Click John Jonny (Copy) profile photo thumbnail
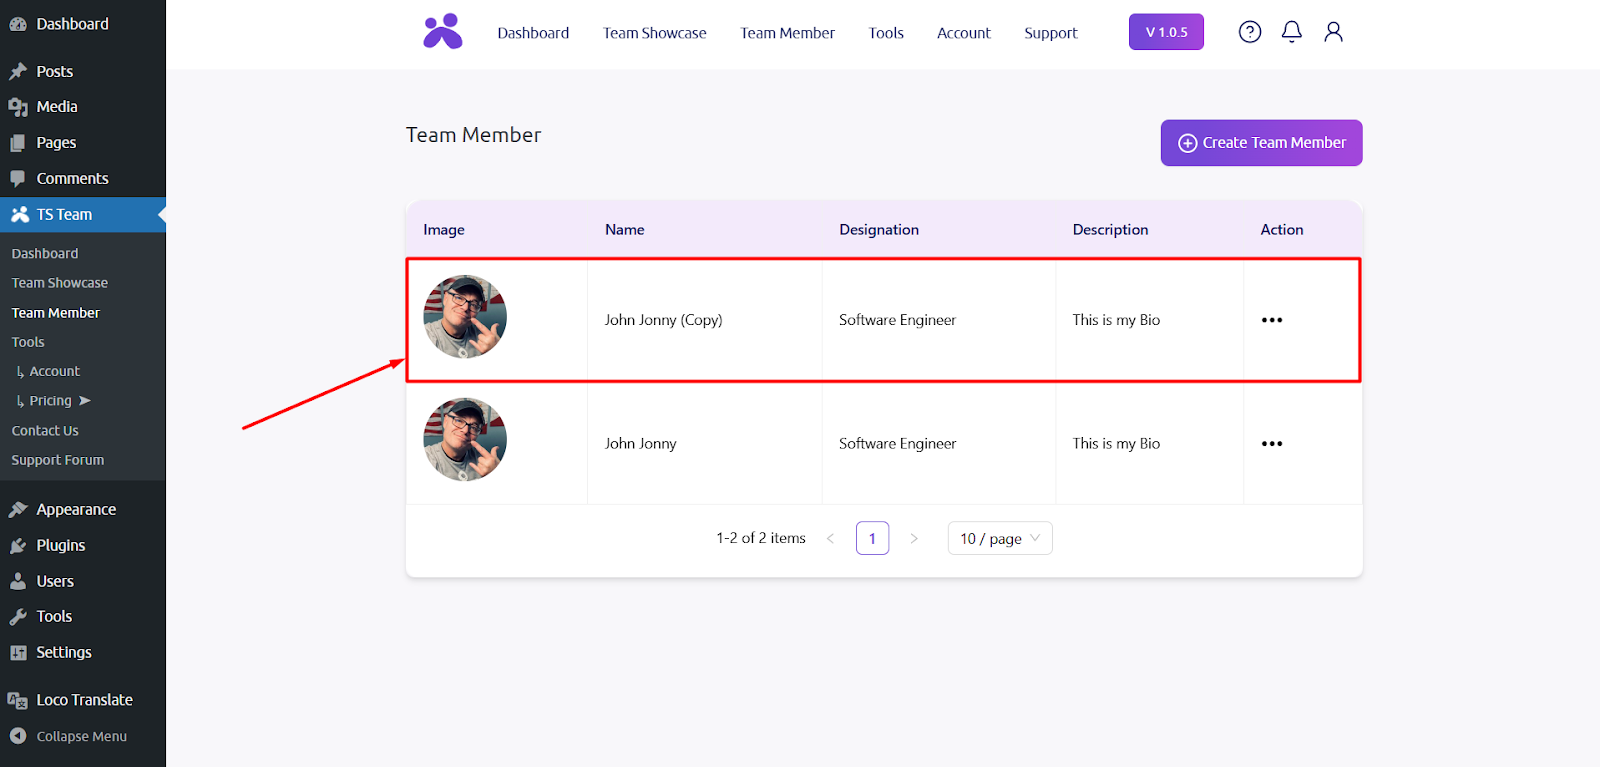Viewport: 1600px width, 767px height. (465, 317)
